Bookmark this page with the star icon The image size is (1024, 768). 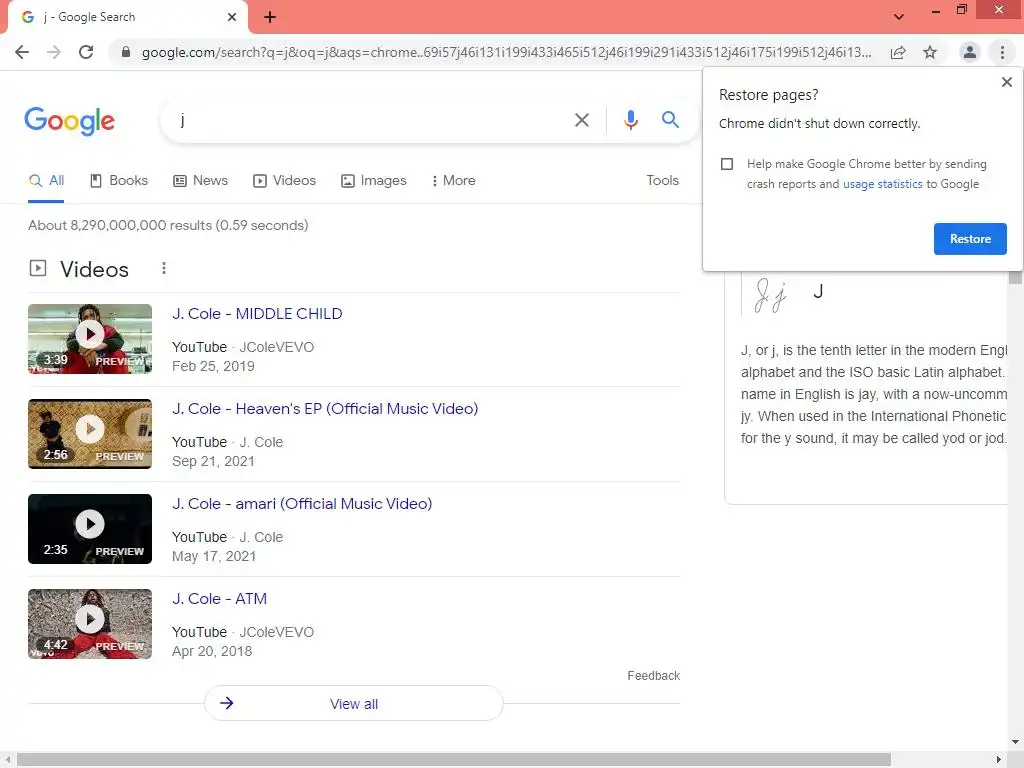[x=930, y=52]
